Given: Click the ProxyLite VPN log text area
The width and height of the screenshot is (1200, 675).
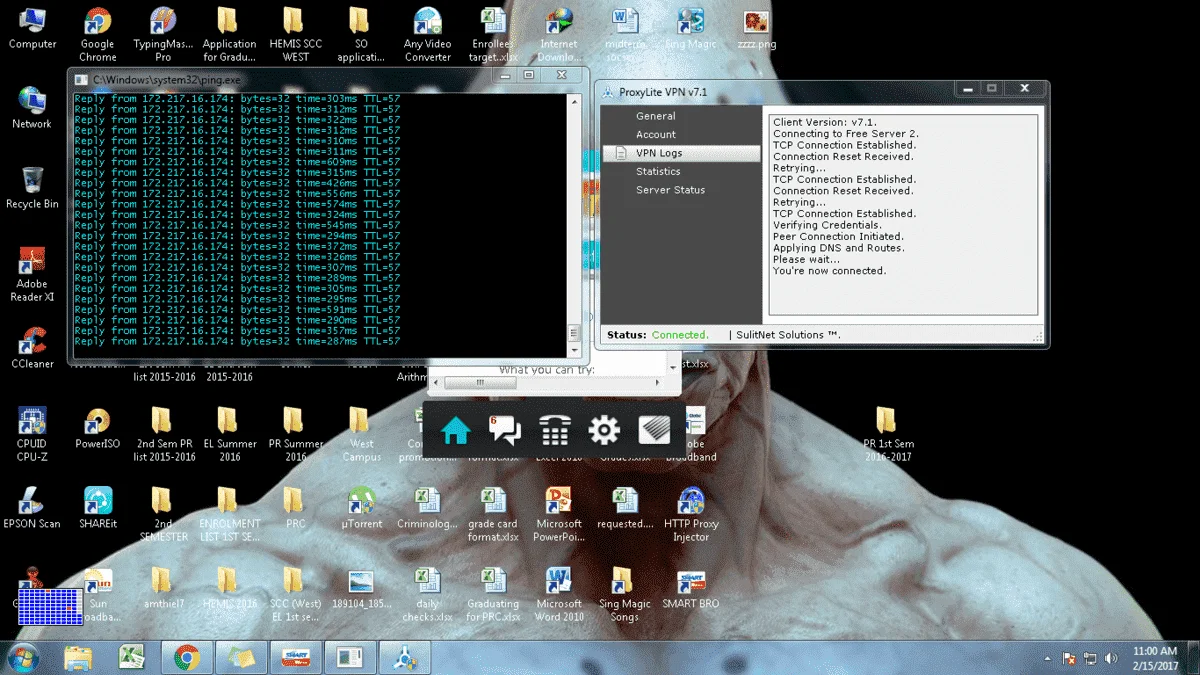Looking at the screenshot, I should (x=903, y=215).
